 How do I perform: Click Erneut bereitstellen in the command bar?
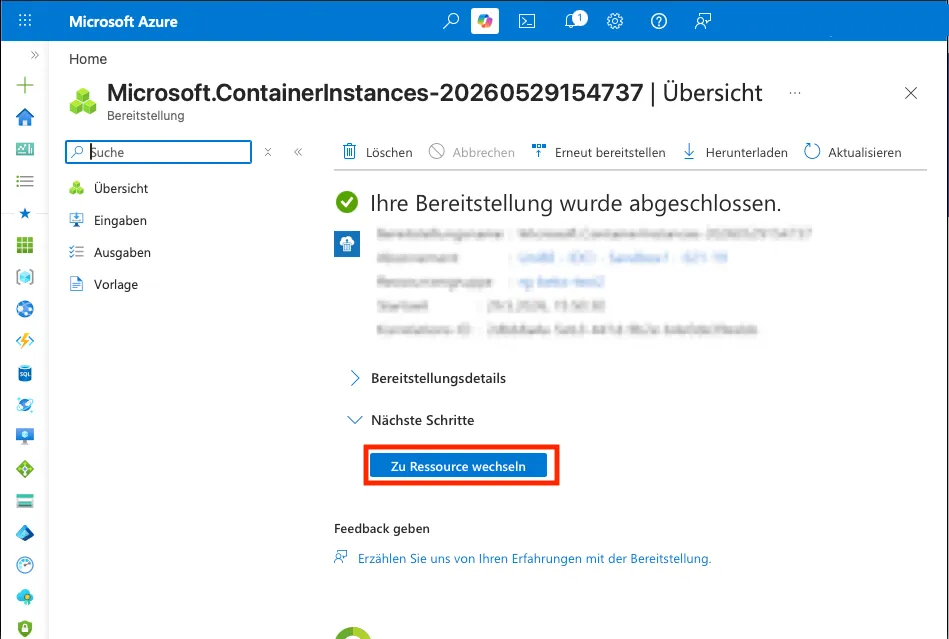click(x=598, y=152)
